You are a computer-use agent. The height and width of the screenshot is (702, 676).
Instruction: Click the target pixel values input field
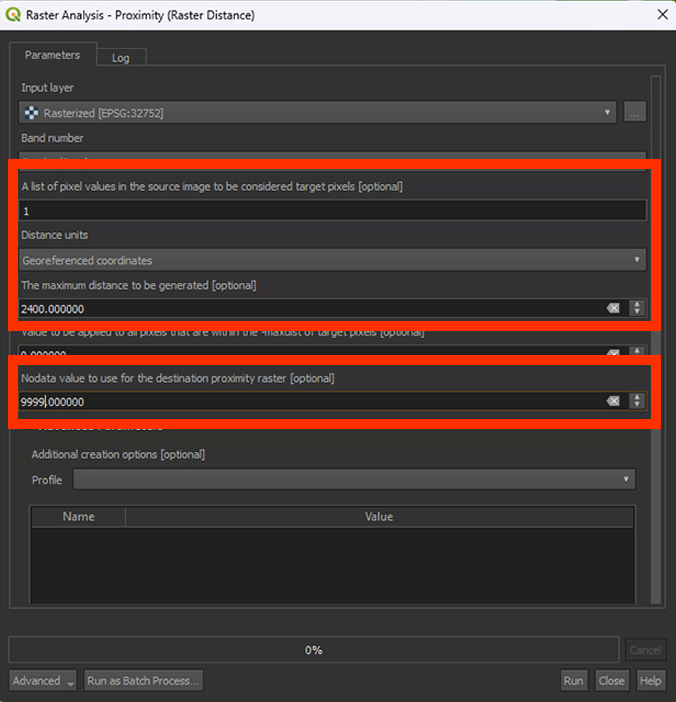(332, 211)
